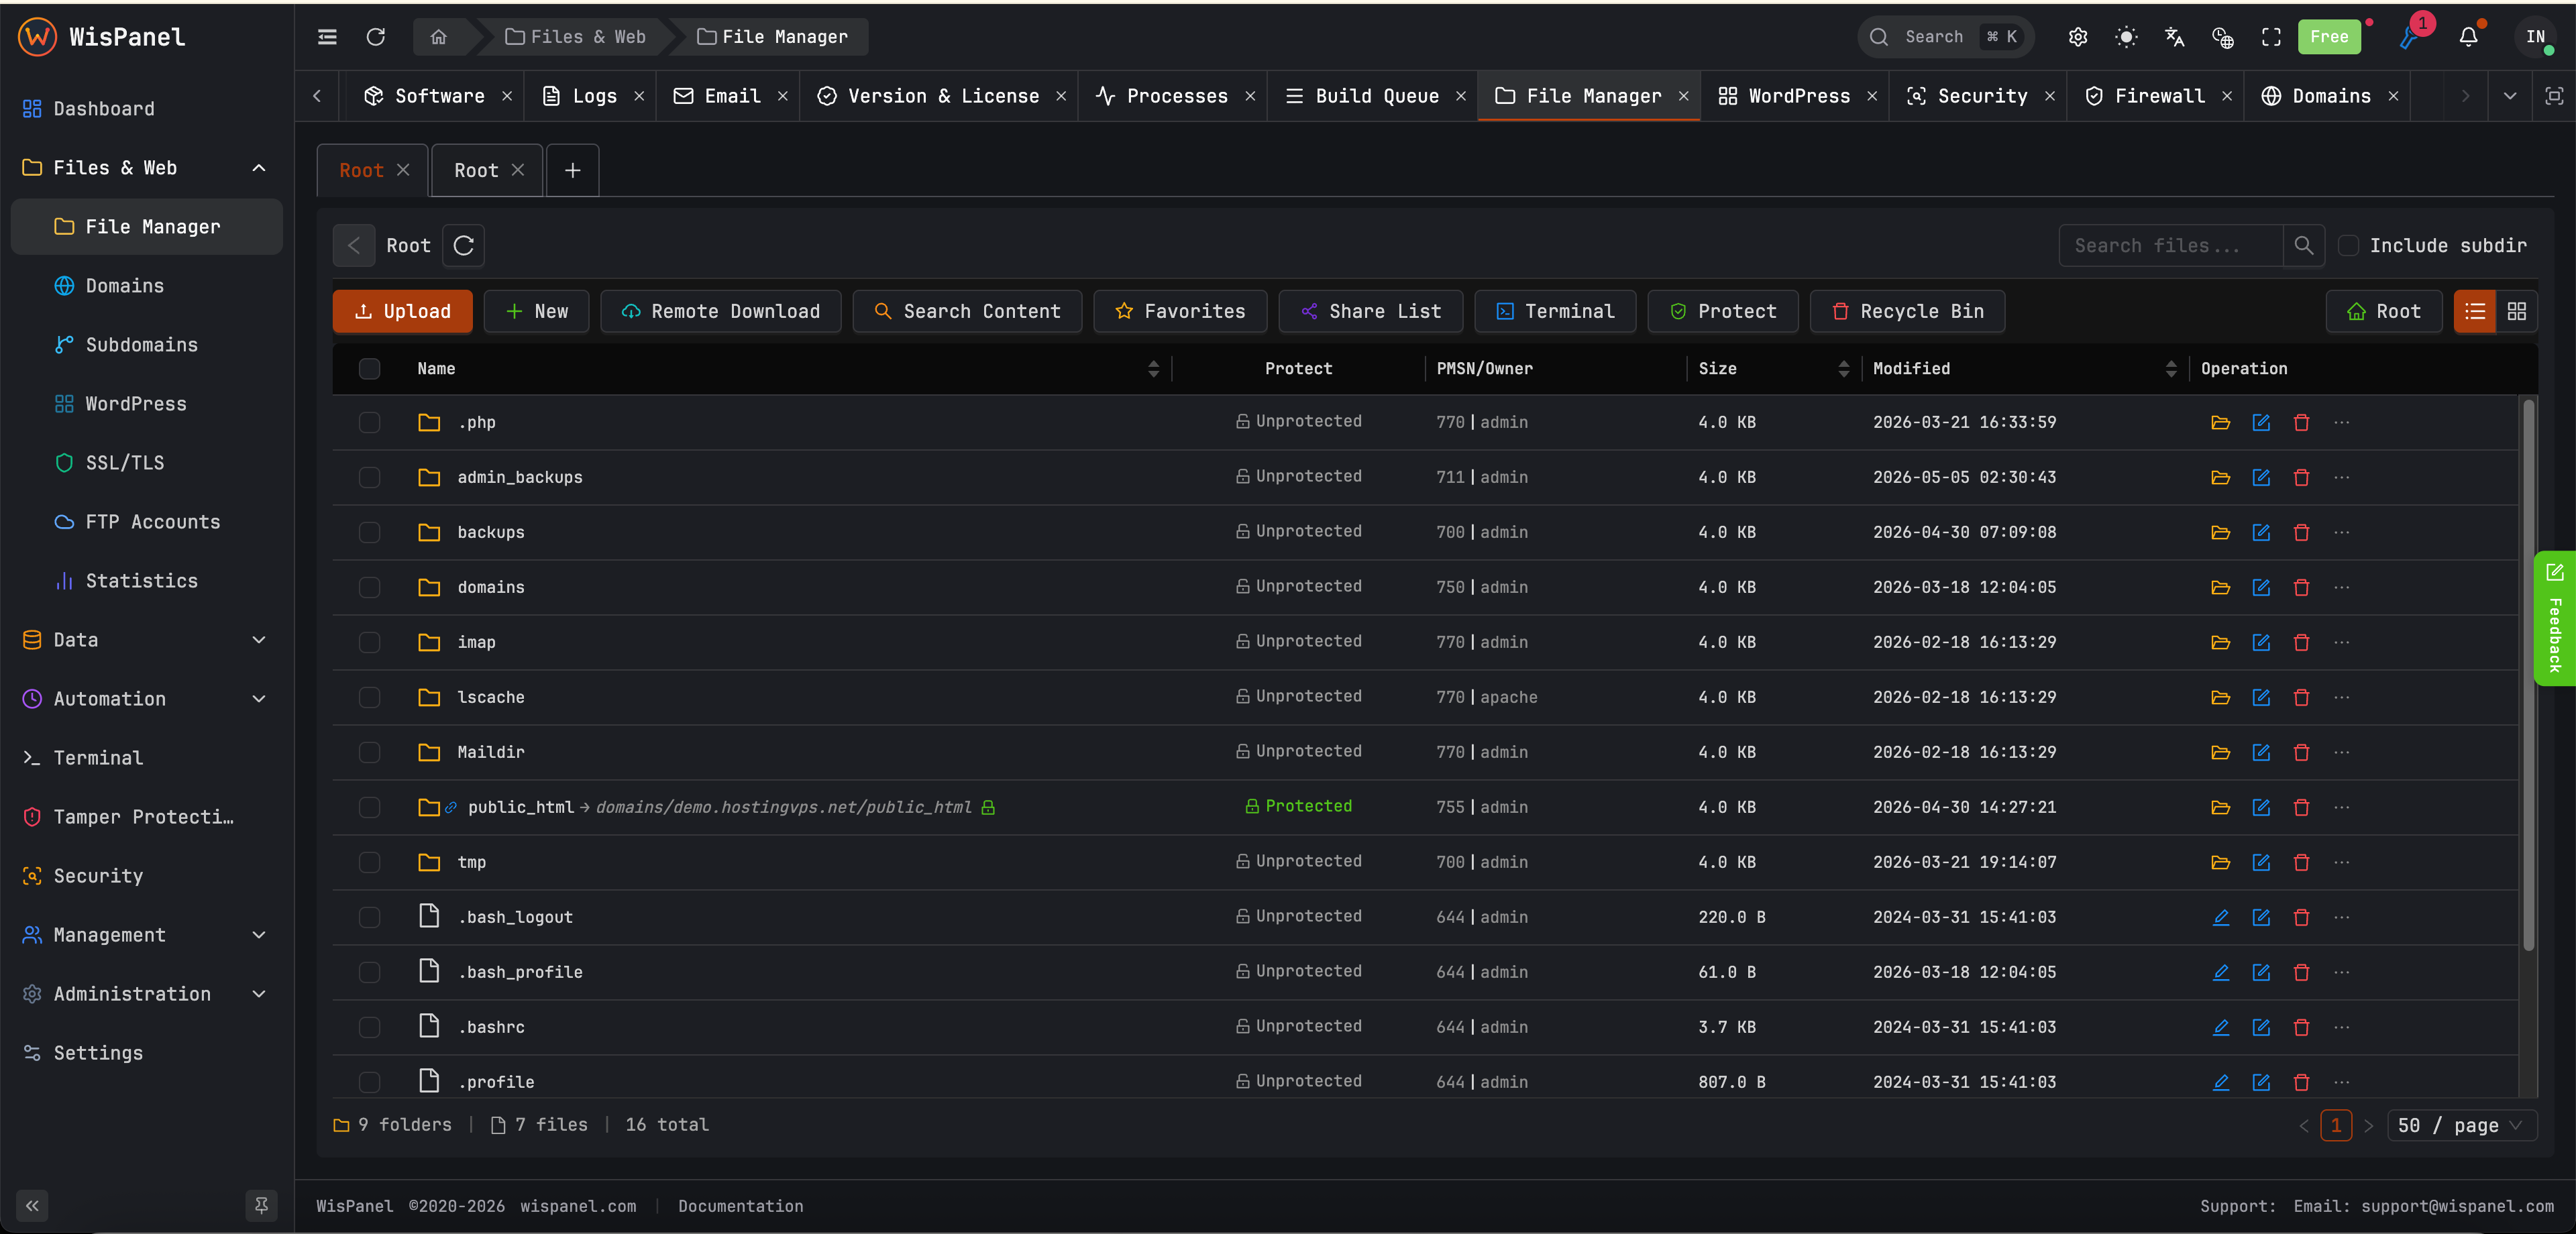Viewport: 2576px width, 1234px height.
Task: Focus the Search files input
Action: pyautogui.click(x=2170, y=245)
